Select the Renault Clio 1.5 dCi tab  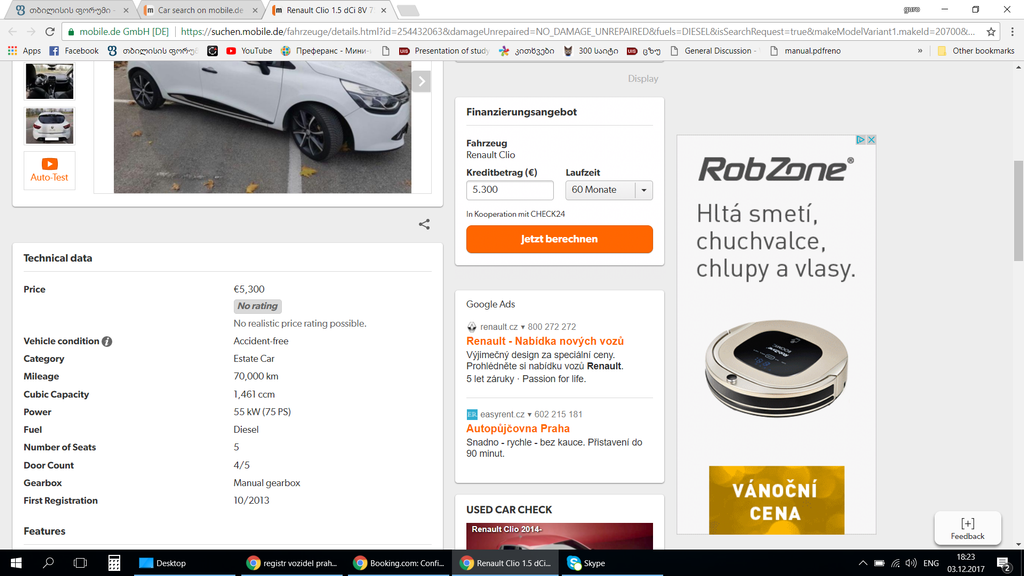[328, 10]
